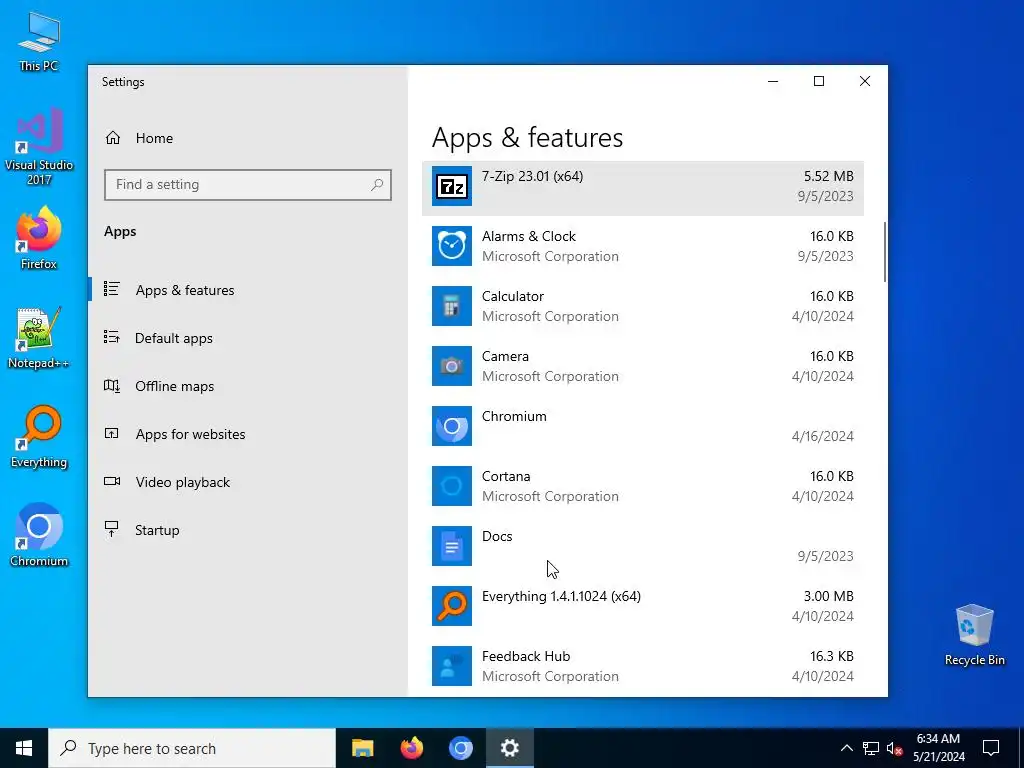Open File Explorer from taskbar
Image resolution: width=1024 pixels, height=768 pixels.
(x=362, y=748)
